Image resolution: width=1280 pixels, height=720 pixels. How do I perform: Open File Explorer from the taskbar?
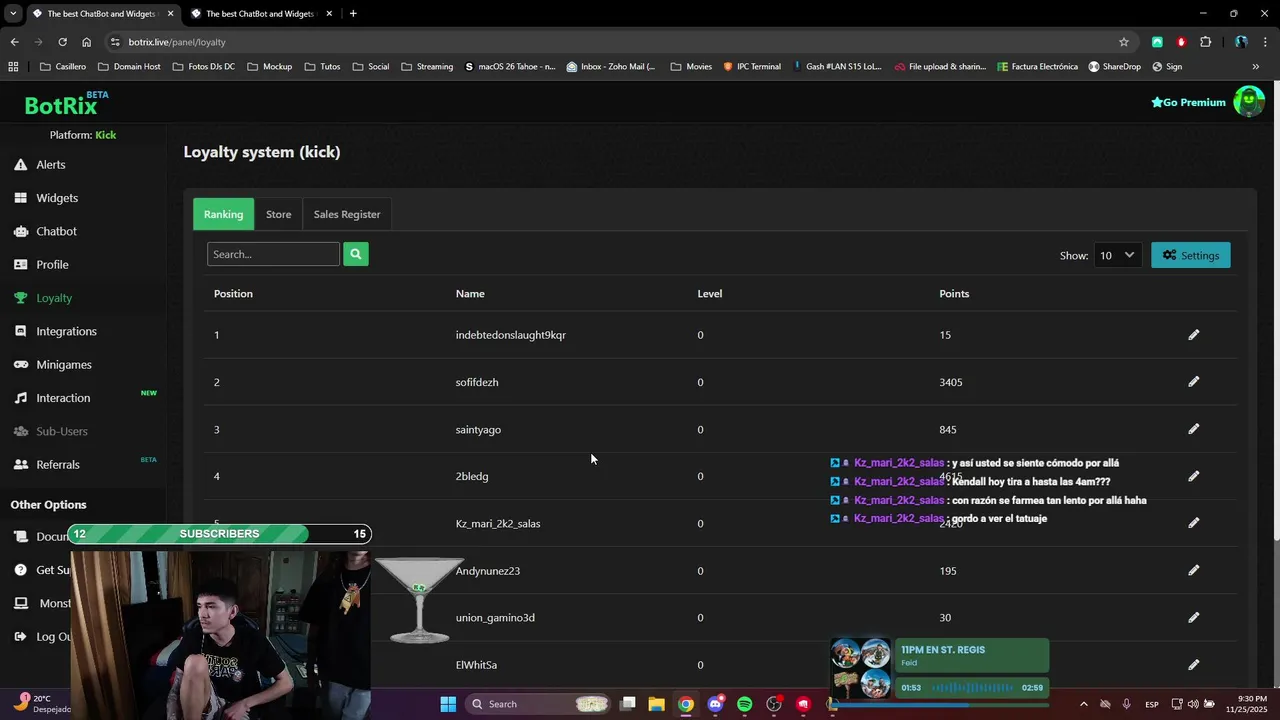click(656, 704)
